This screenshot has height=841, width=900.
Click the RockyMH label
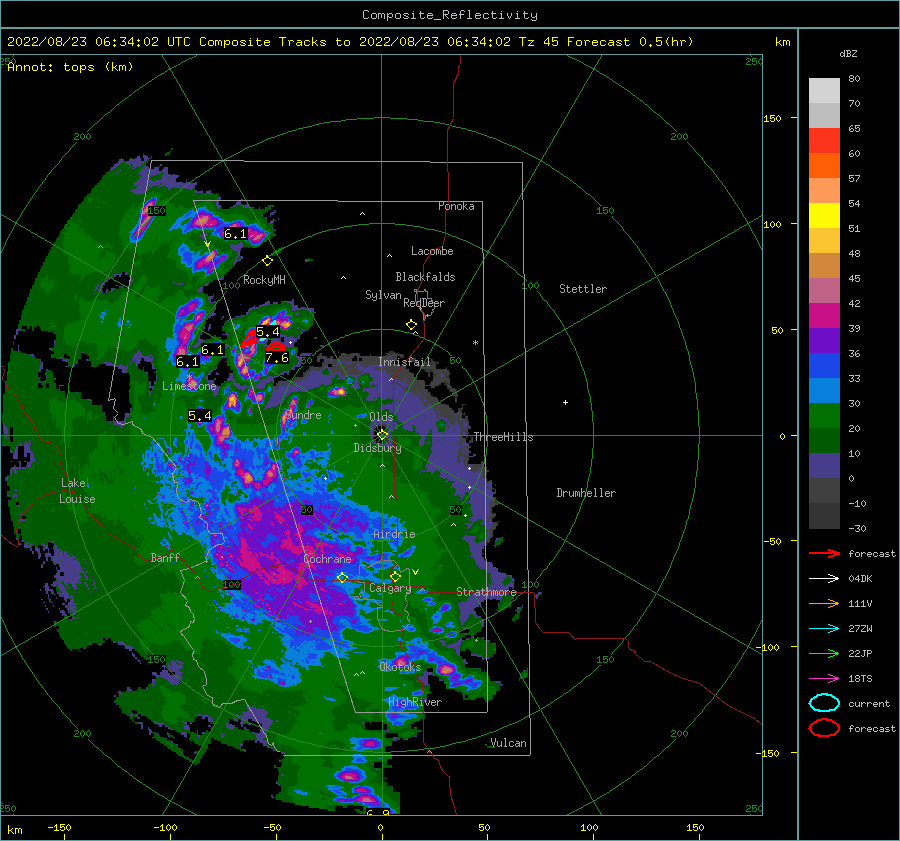(x=264, y=280)
